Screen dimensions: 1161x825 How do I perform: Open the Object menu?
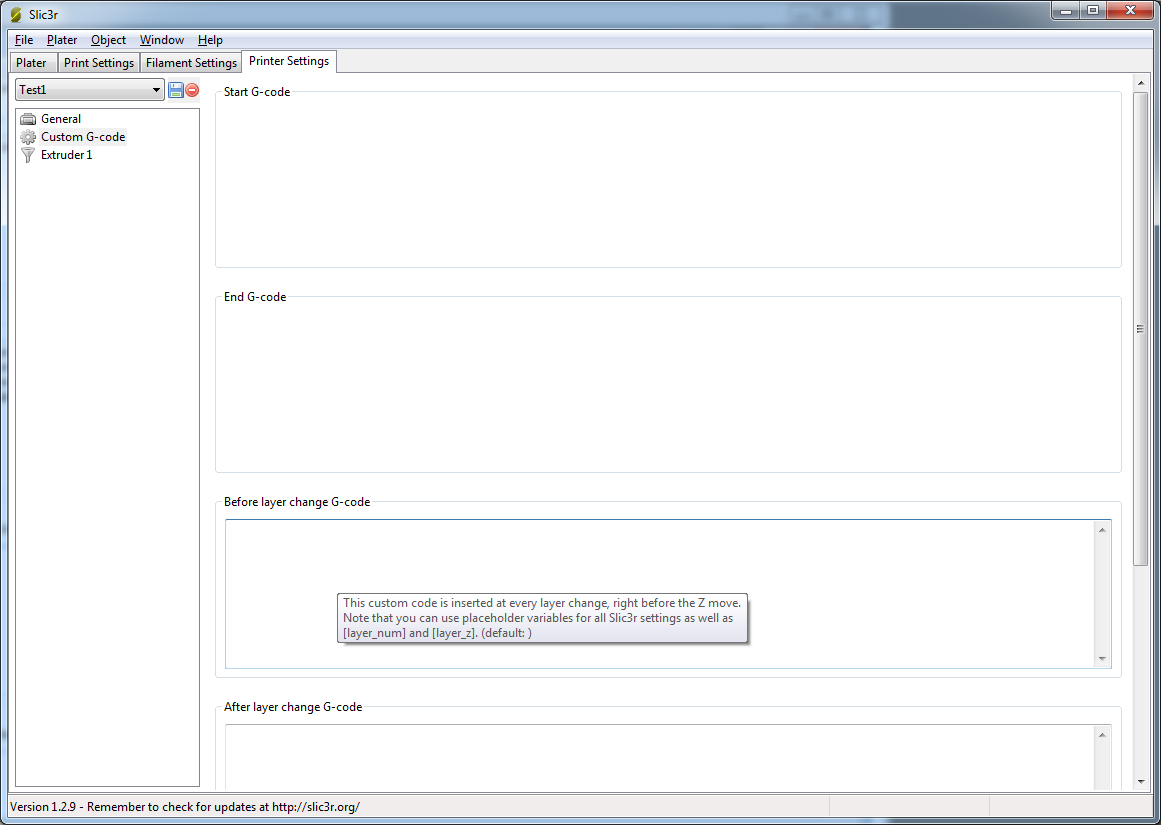pyautogui.click(x=108, y=40)
